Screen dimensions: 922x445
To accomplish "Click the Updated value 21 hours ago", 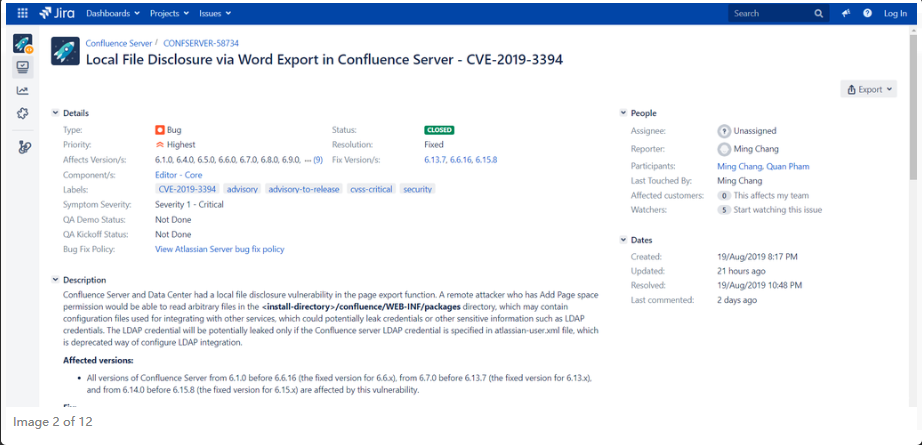I will coord(741,271).
